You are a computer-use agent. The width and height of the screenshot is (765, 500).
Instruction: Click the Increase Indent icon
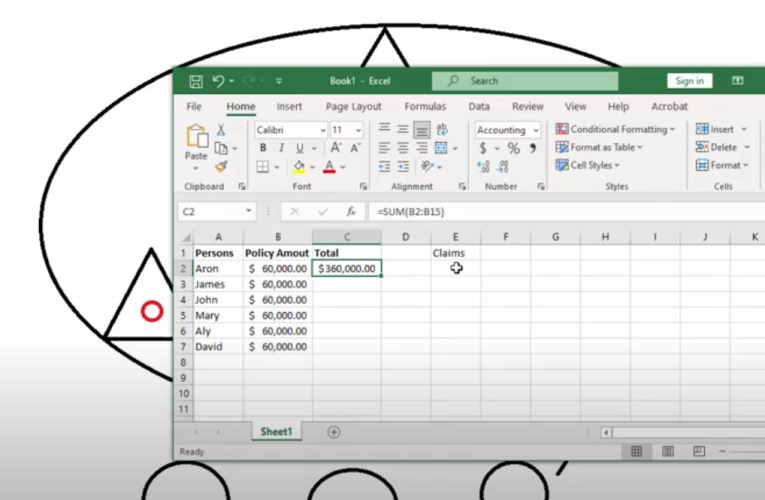(403, 167)
